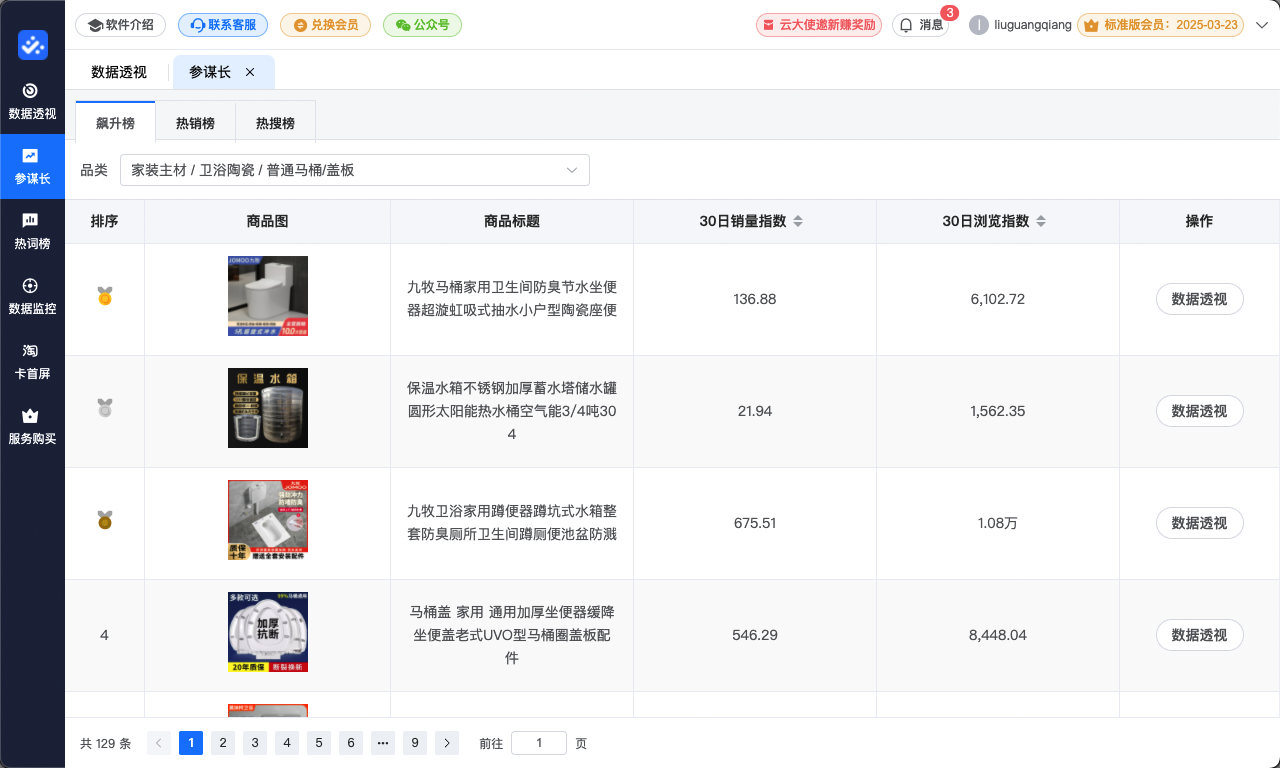The width and height of the screenshot is (1280, 768).
Task: Open 数据透视 in the left sidebar
Action: tap(32, 101)
